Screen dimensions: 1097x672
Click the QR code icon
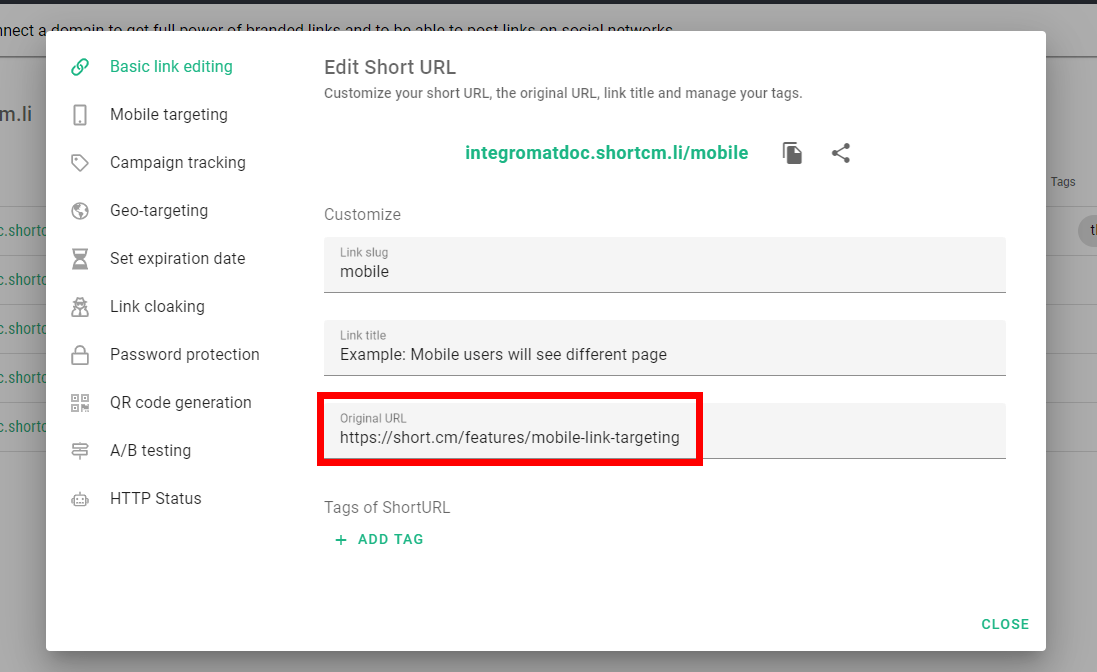click(x=80, y=403)
